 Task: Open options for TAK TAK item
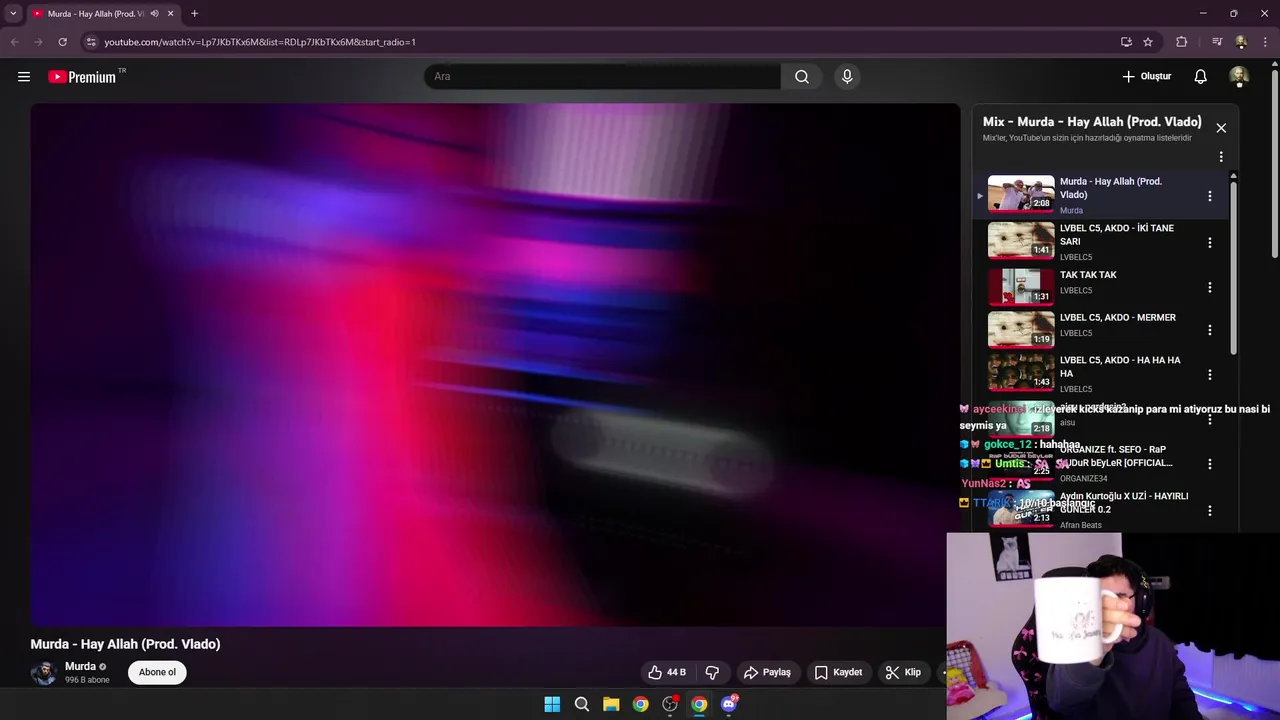1210,288
